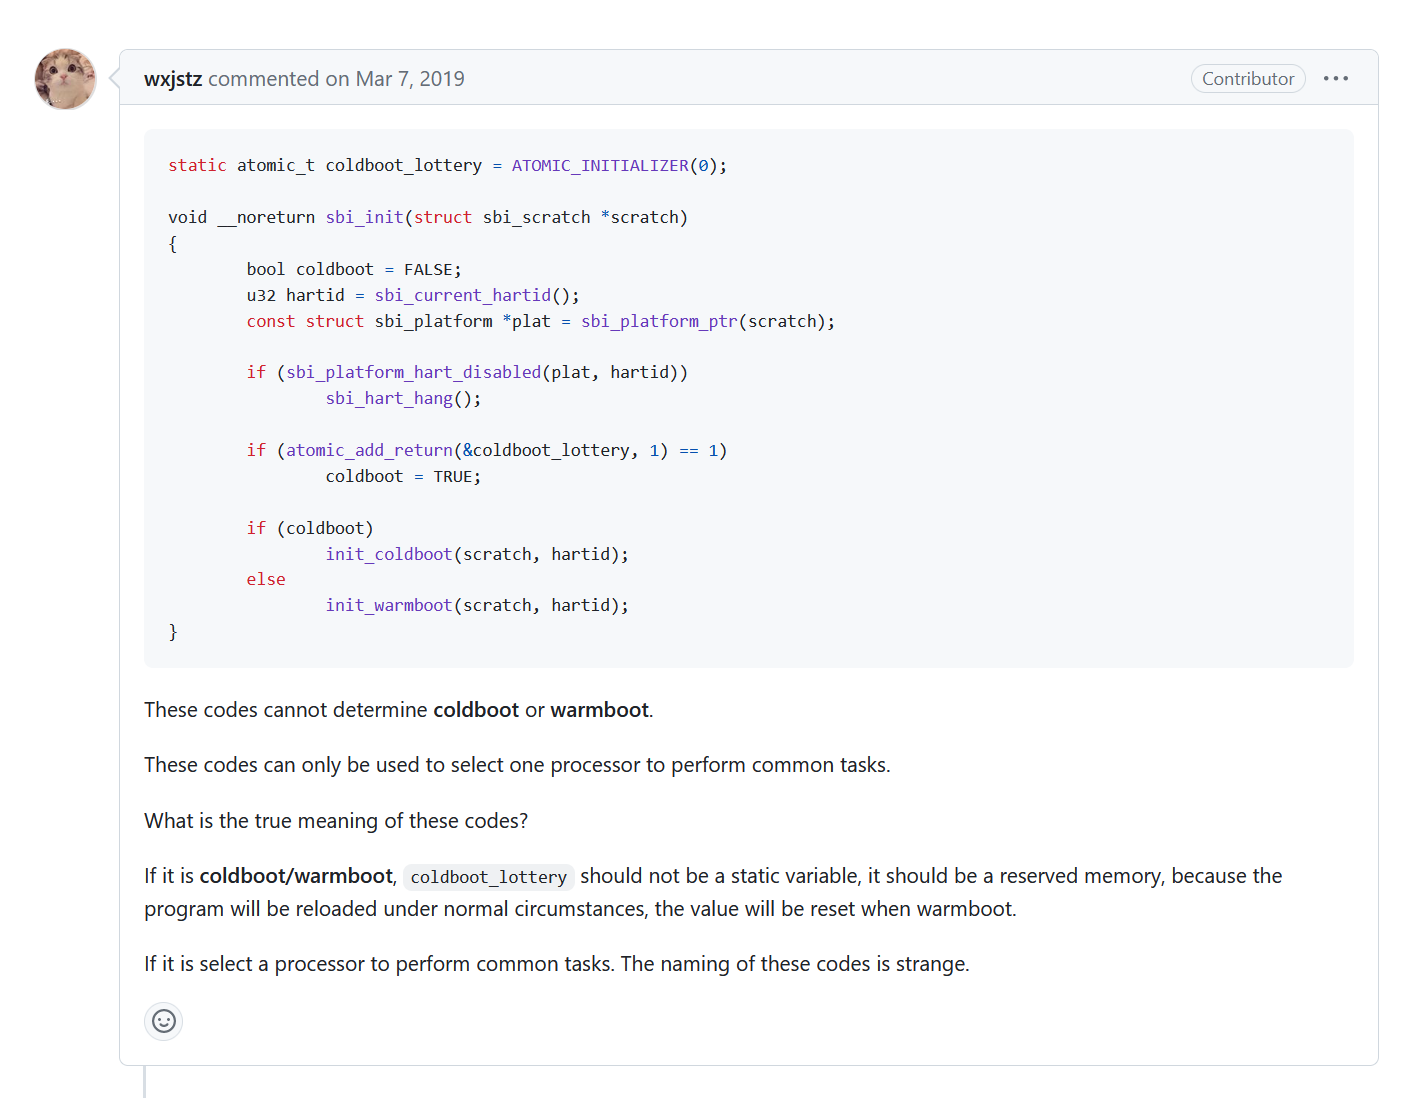Open the wxjstz username profile link

173,79
